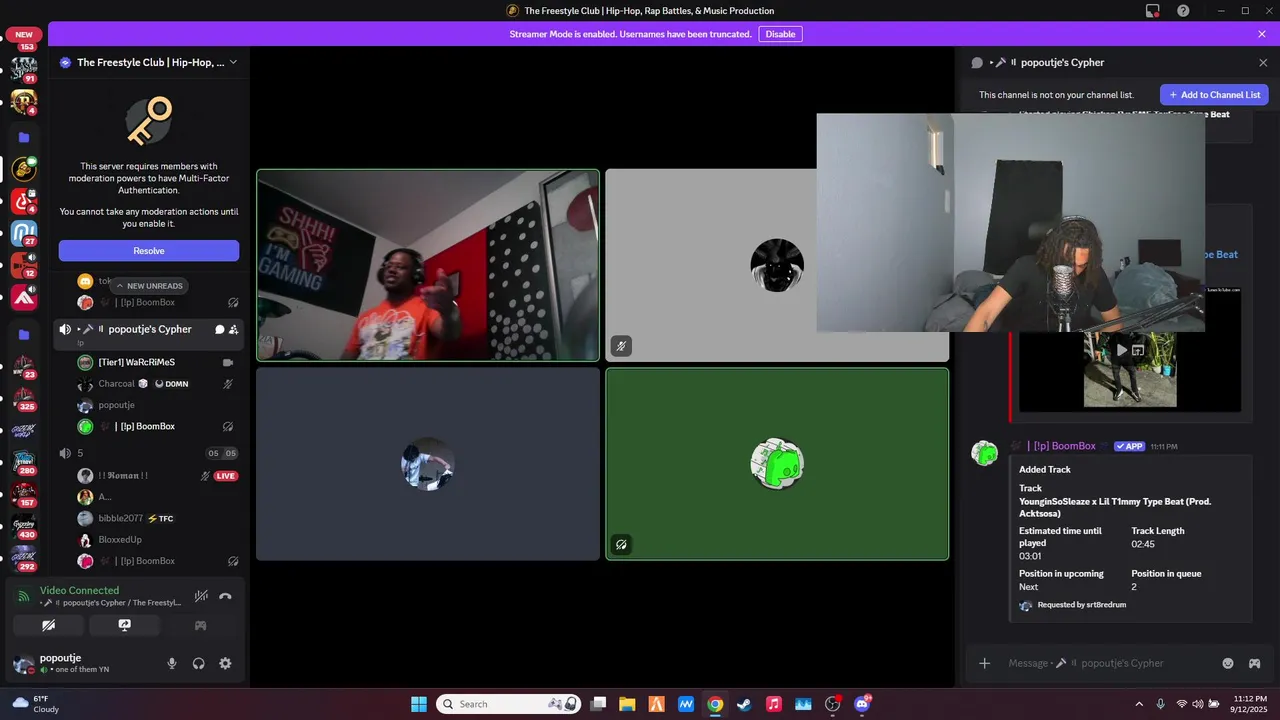
Task: Invite people to popoutje's Cypher
Action: (233, 329)
